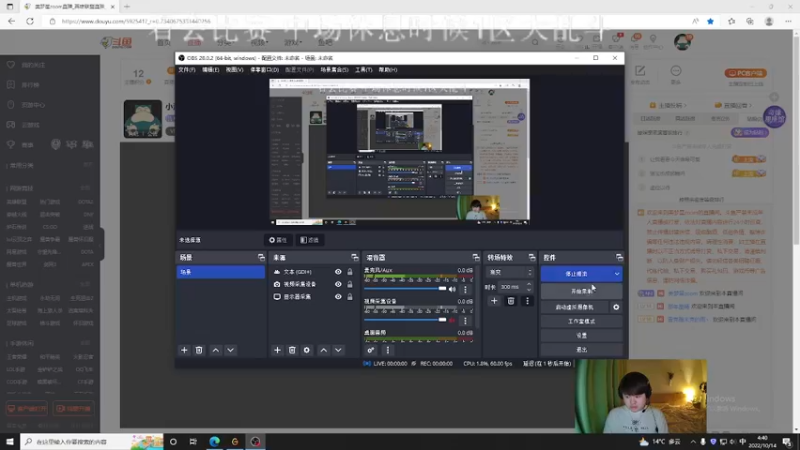
Task: Delete the selected scene with the trash icon
Action: pyautogui.click(x=199, y=351)
